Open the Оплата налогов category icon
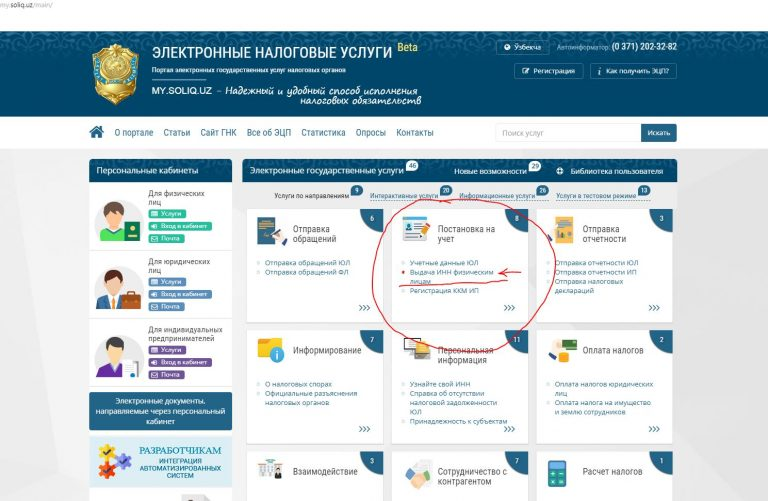 [563, 351]
